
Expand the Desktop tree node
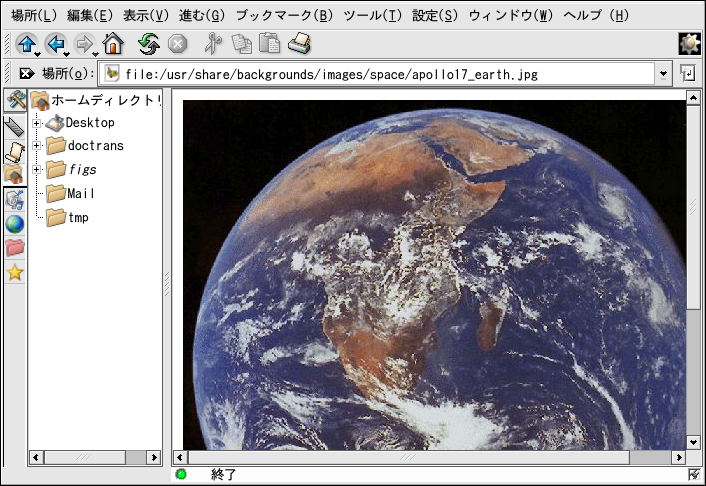click(x=37, y=123)
